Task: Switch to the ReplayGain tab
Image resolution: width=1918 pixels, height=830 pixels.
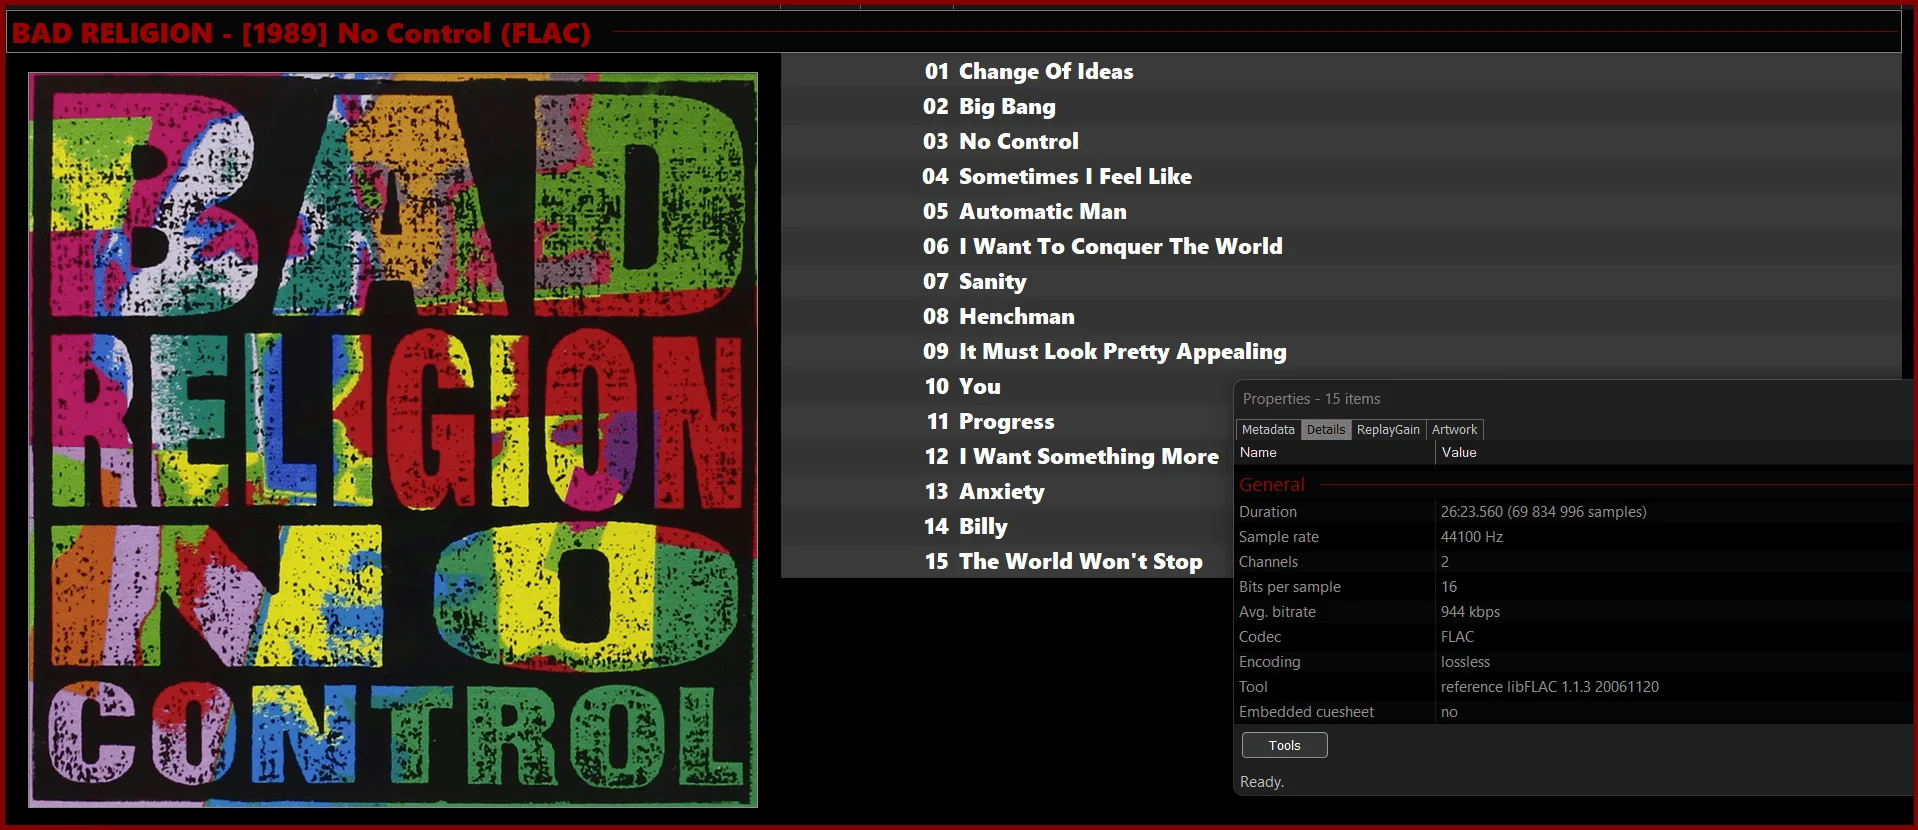Action: [1388, 429]
